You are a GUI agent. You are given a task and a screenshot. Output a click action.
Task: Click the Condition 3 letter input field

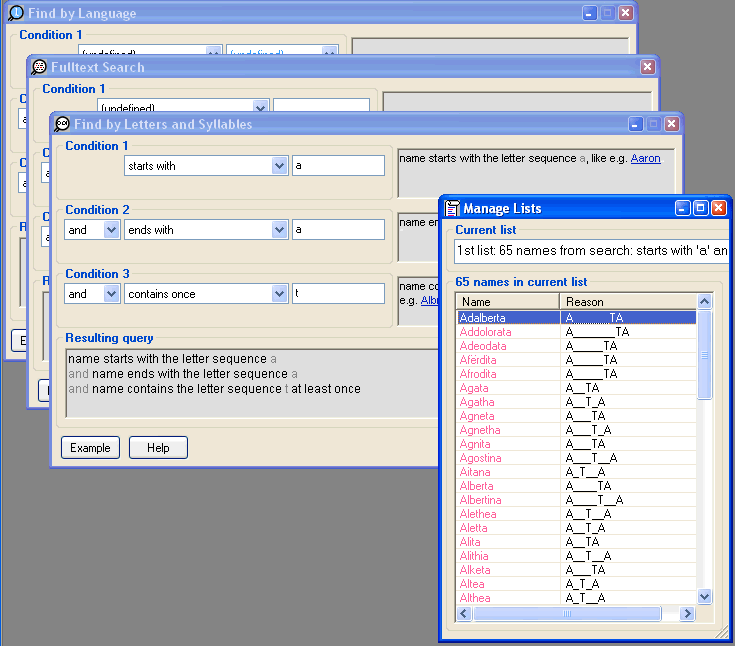tap(338, 294)
